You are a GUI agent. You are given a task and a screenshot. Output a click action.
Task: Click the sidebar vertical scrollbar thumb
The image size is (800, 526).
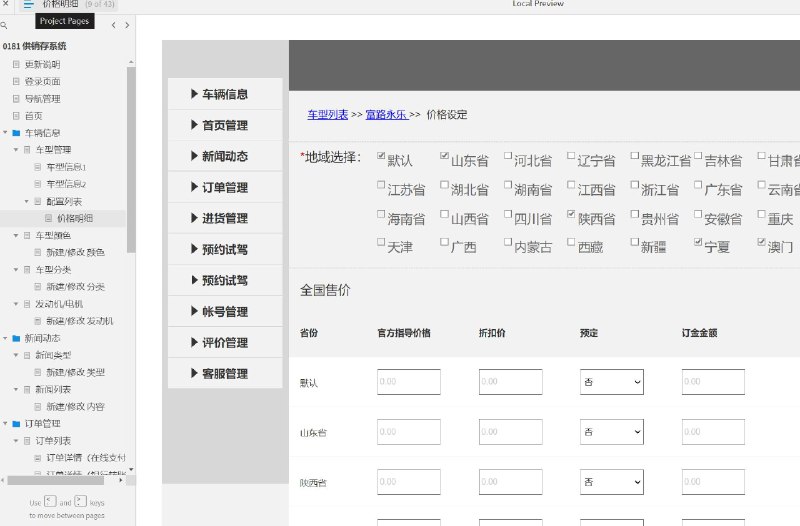[x=131, y=160]
